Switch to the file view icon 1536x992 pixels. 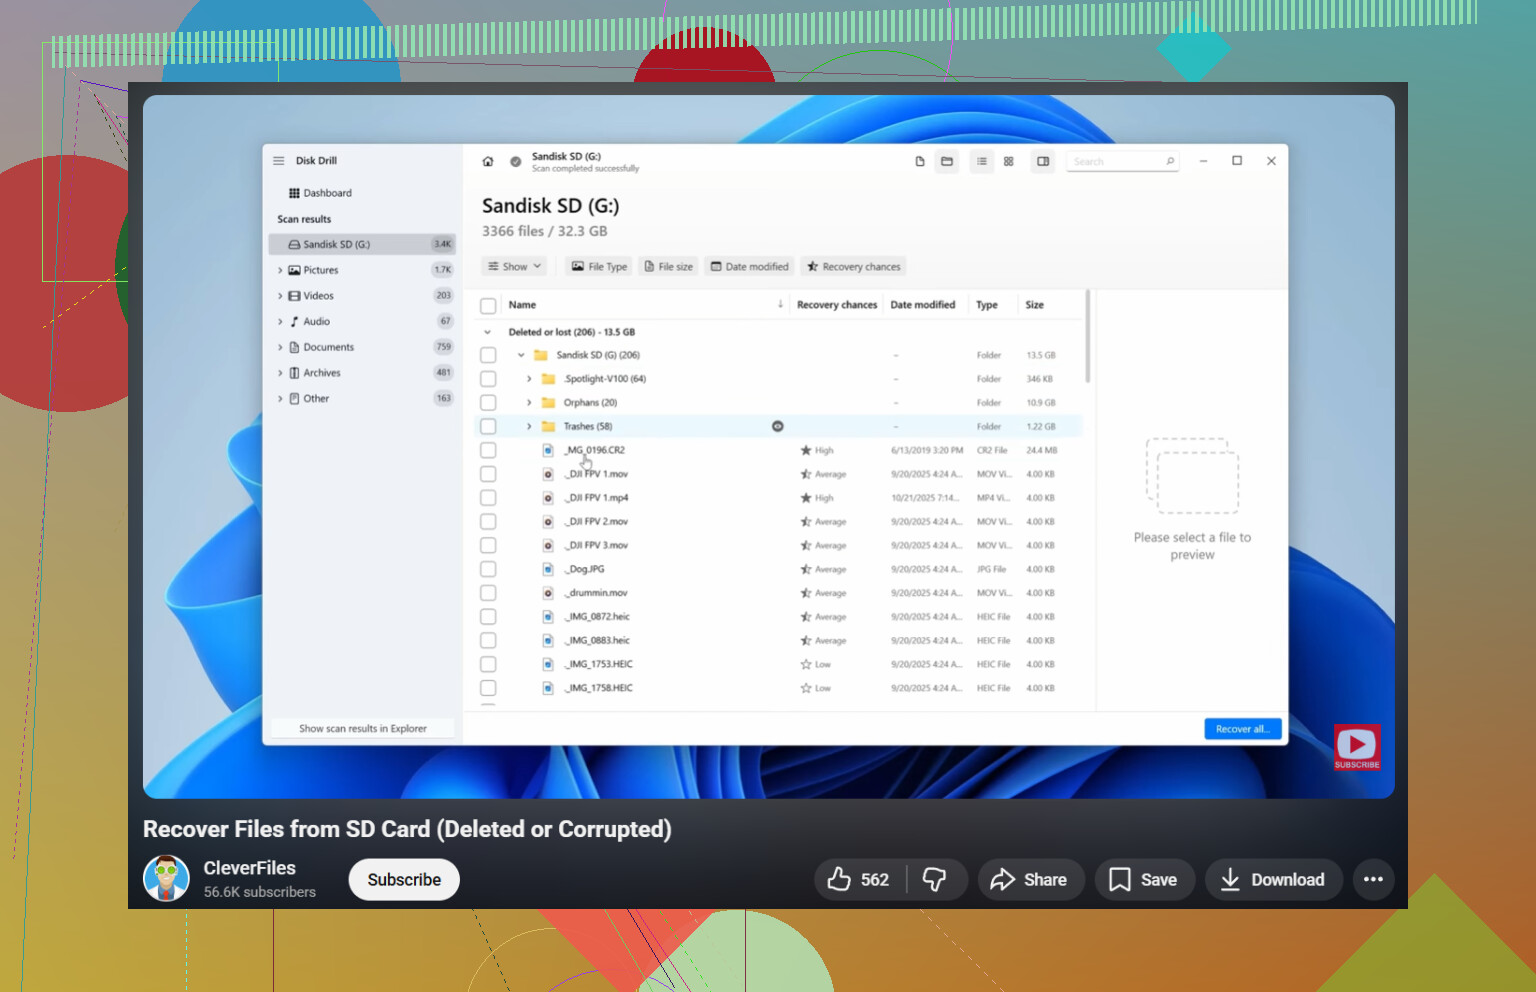coord(920,161)
